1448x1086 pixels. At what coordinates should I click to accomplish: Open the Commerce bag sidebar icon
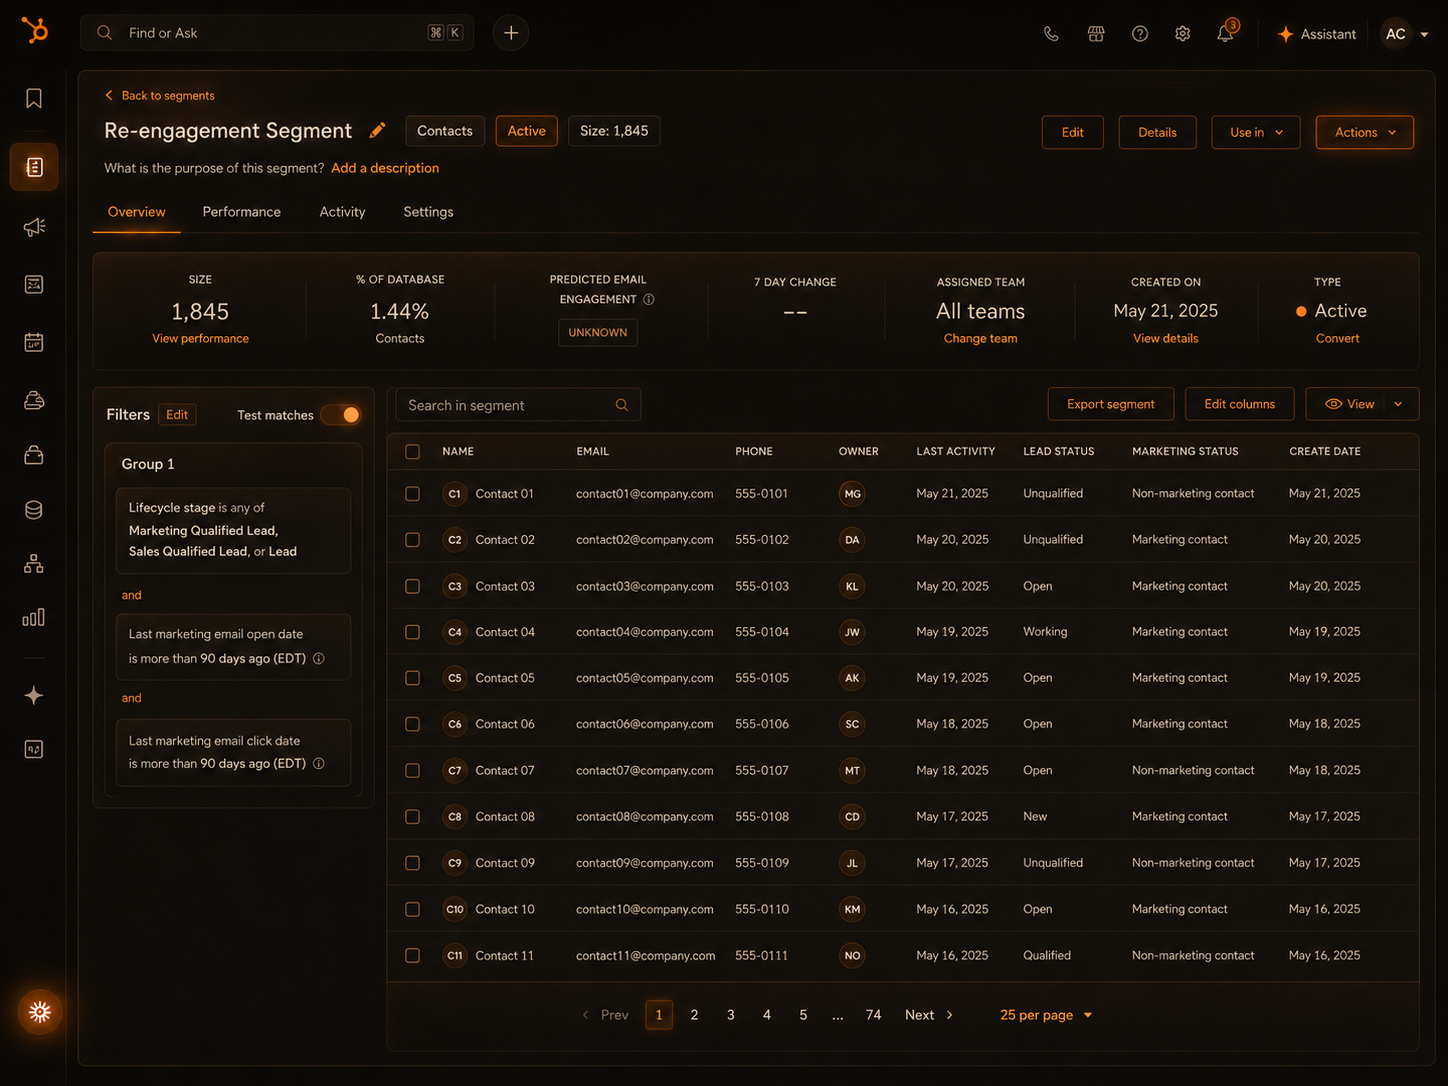[34, 455]
